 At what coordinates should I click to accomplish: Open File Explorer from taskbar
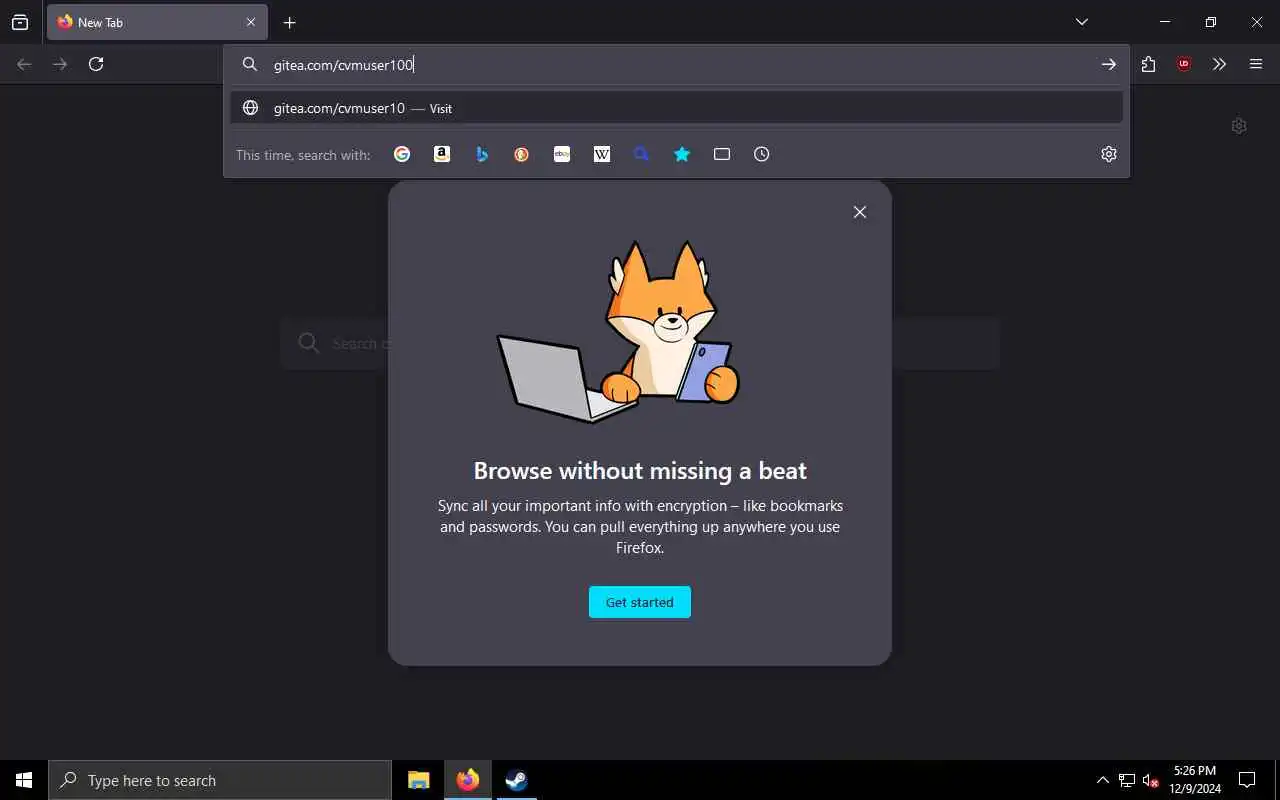(x=419, y=780)
